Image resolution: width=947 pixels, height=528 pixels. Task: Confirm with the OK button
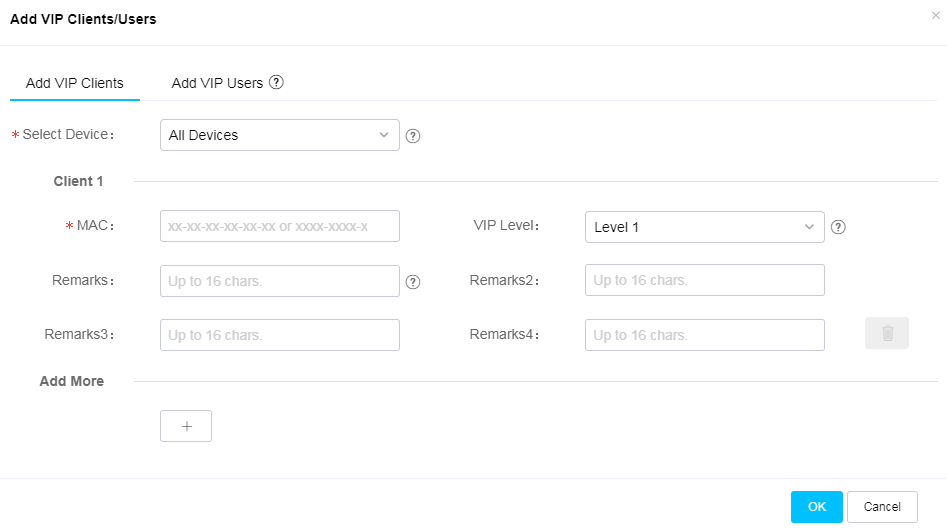[817, 507]
